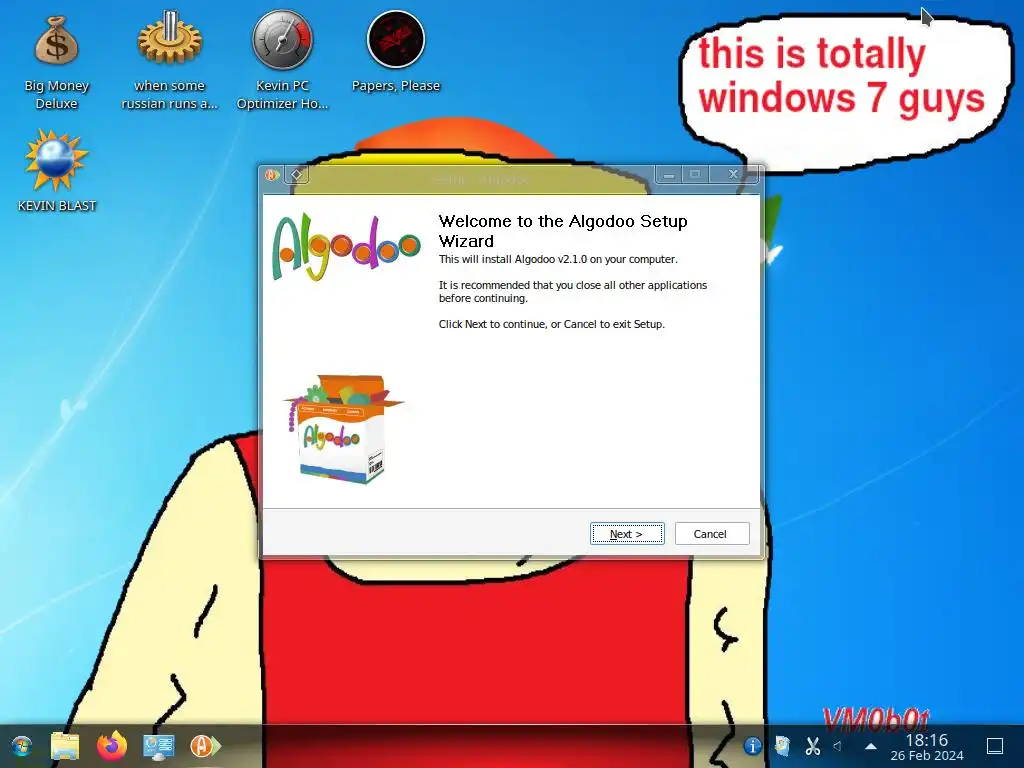The height and width of the screenshot is (768, 1024).
Task: Launch Firefox from the taskbar
Action: (x=112, y=746)
